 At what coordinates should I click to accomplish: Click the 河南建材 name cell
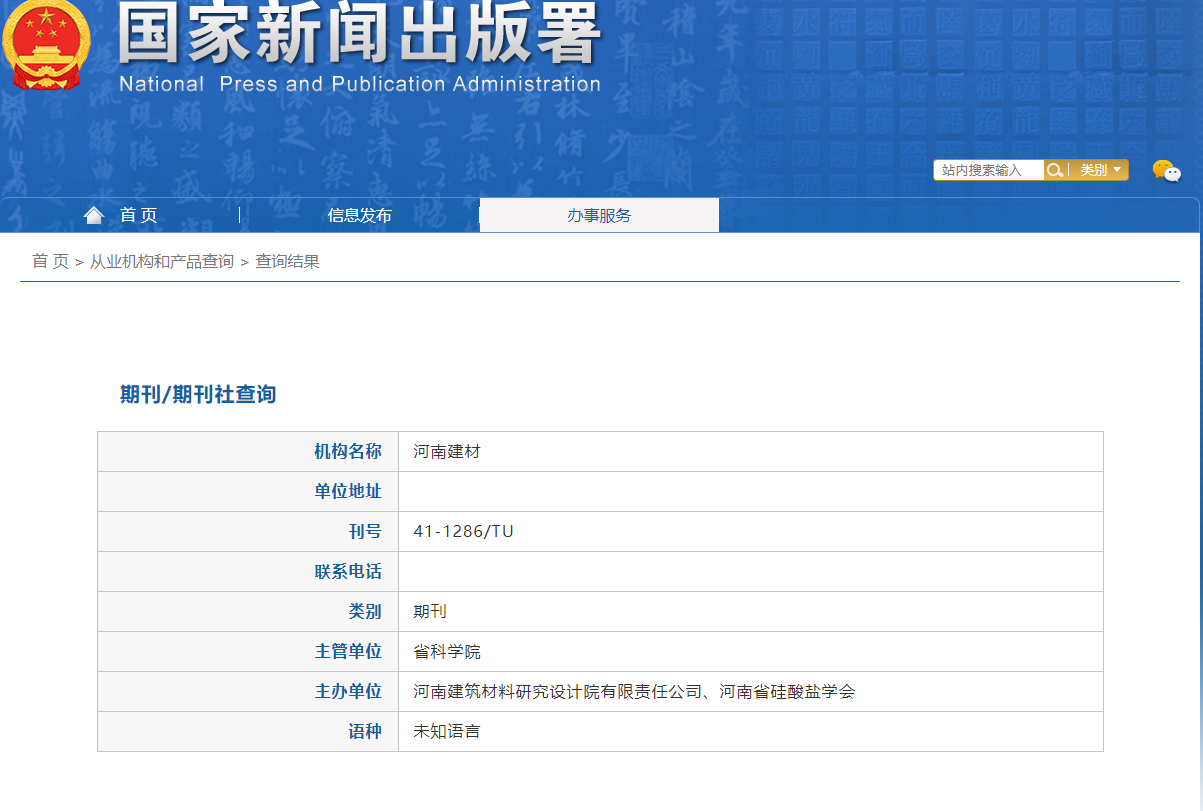[x=447, y=452]
